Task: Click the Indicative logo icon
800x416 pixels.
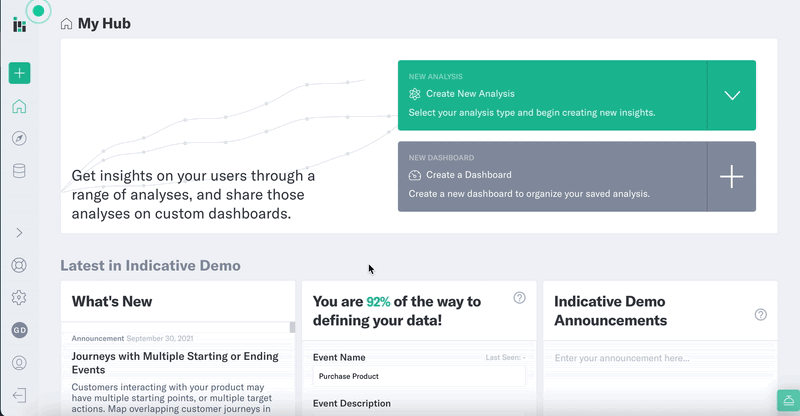Action: tap(19, 25)
